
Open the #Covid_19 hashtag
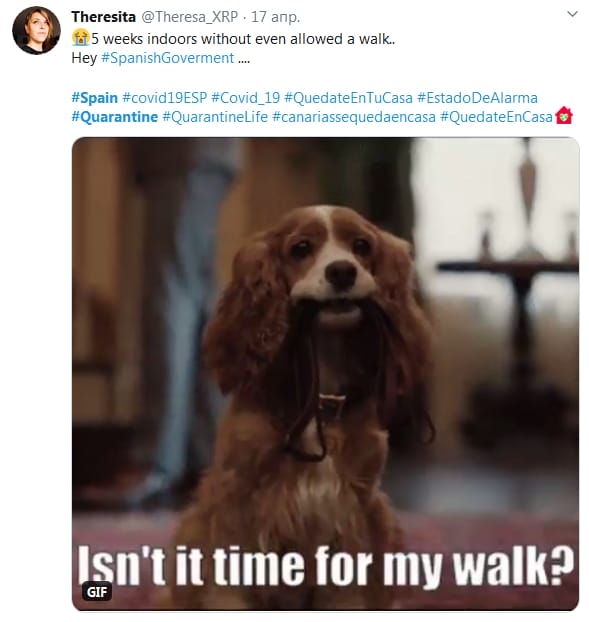[x=246, y=98]
